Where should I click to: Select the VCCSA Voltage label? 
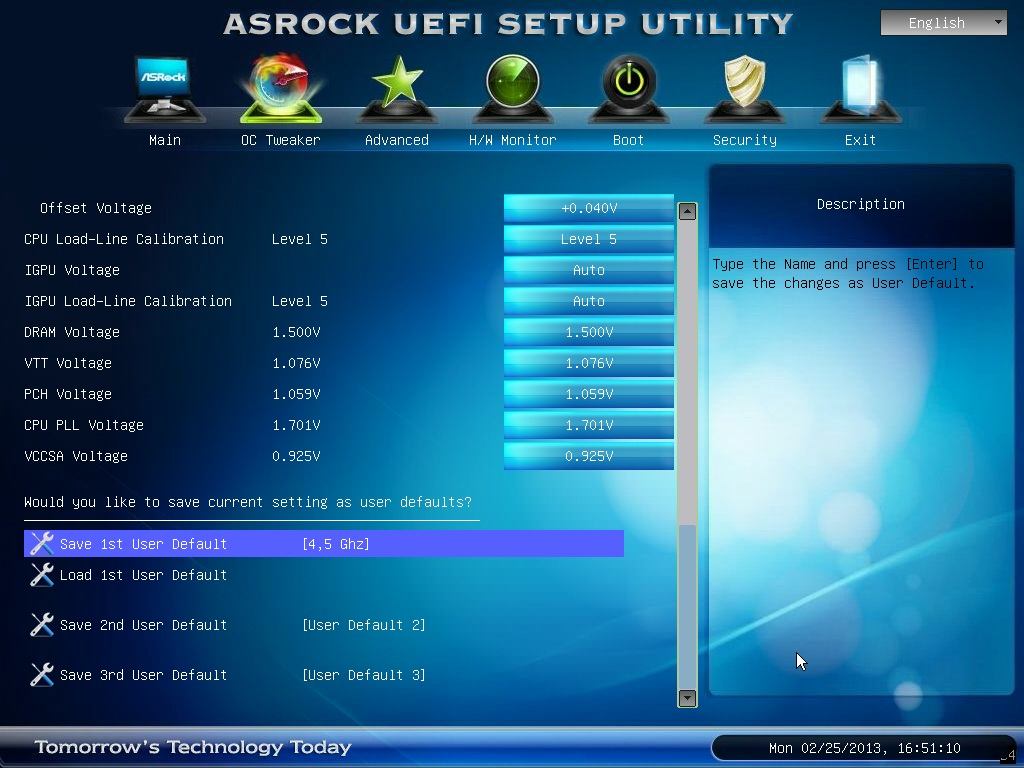click(x=76, y=456)
